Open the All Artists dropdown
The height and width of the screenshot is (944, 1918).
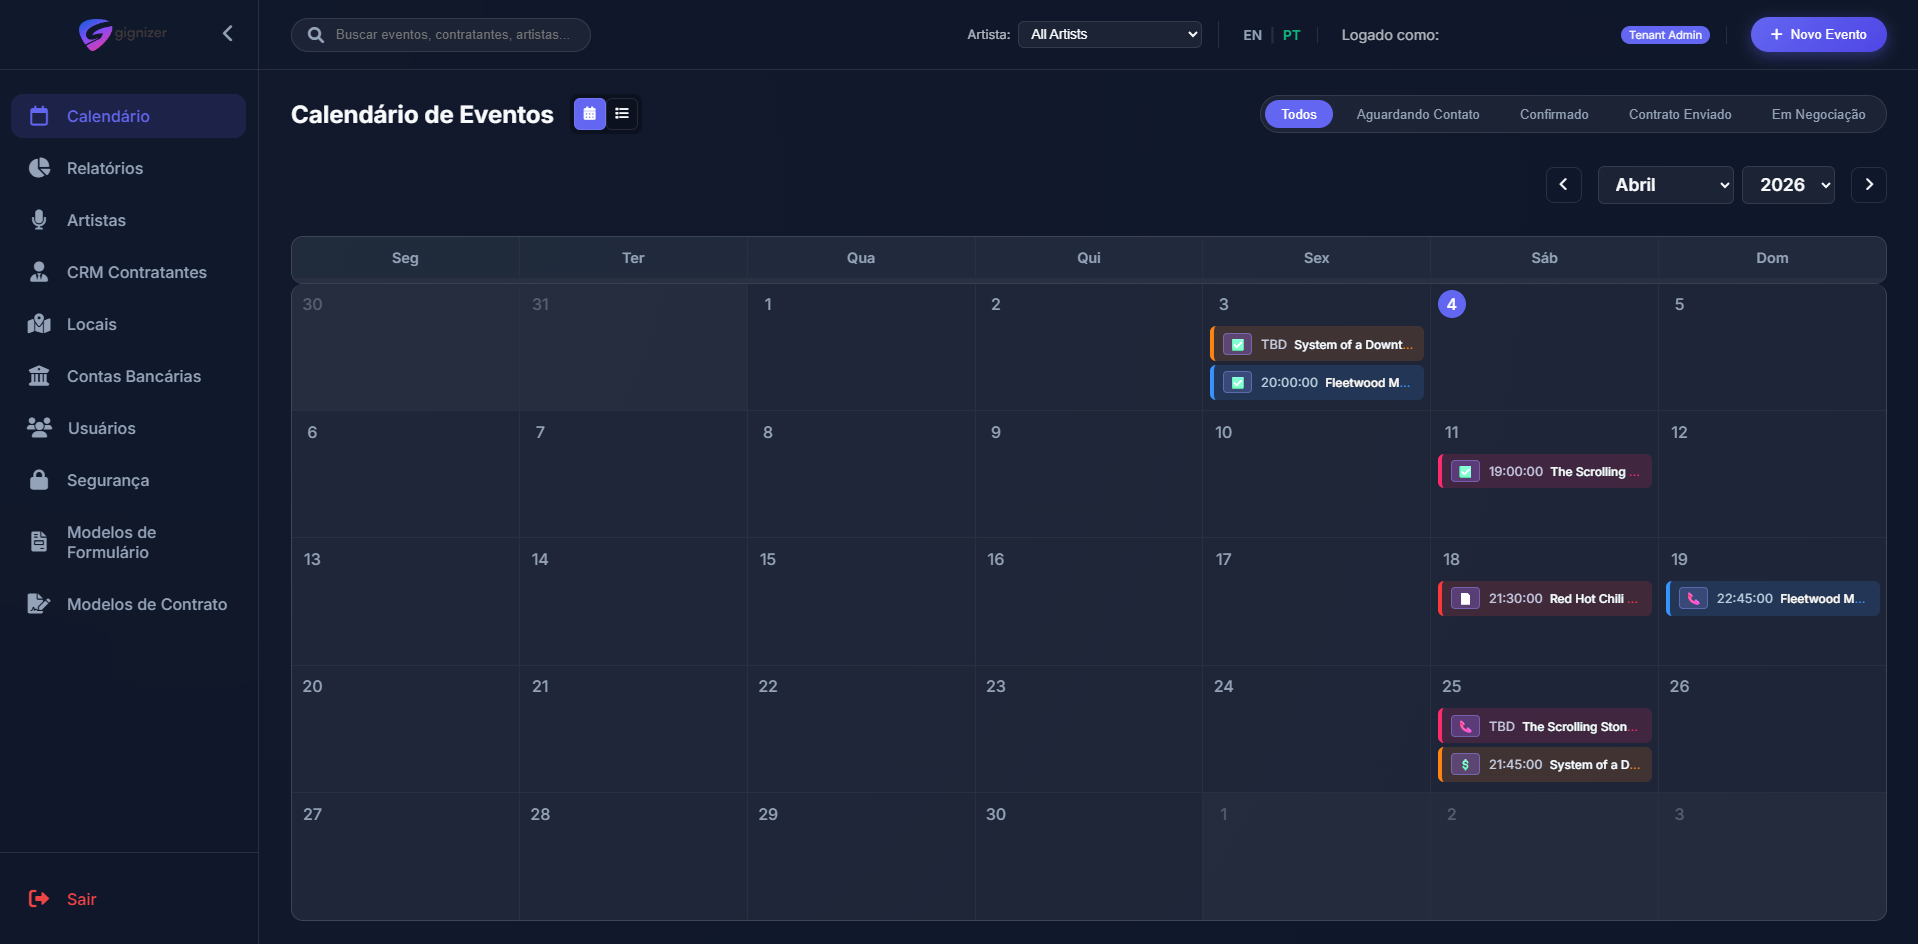pos(1109,35)
